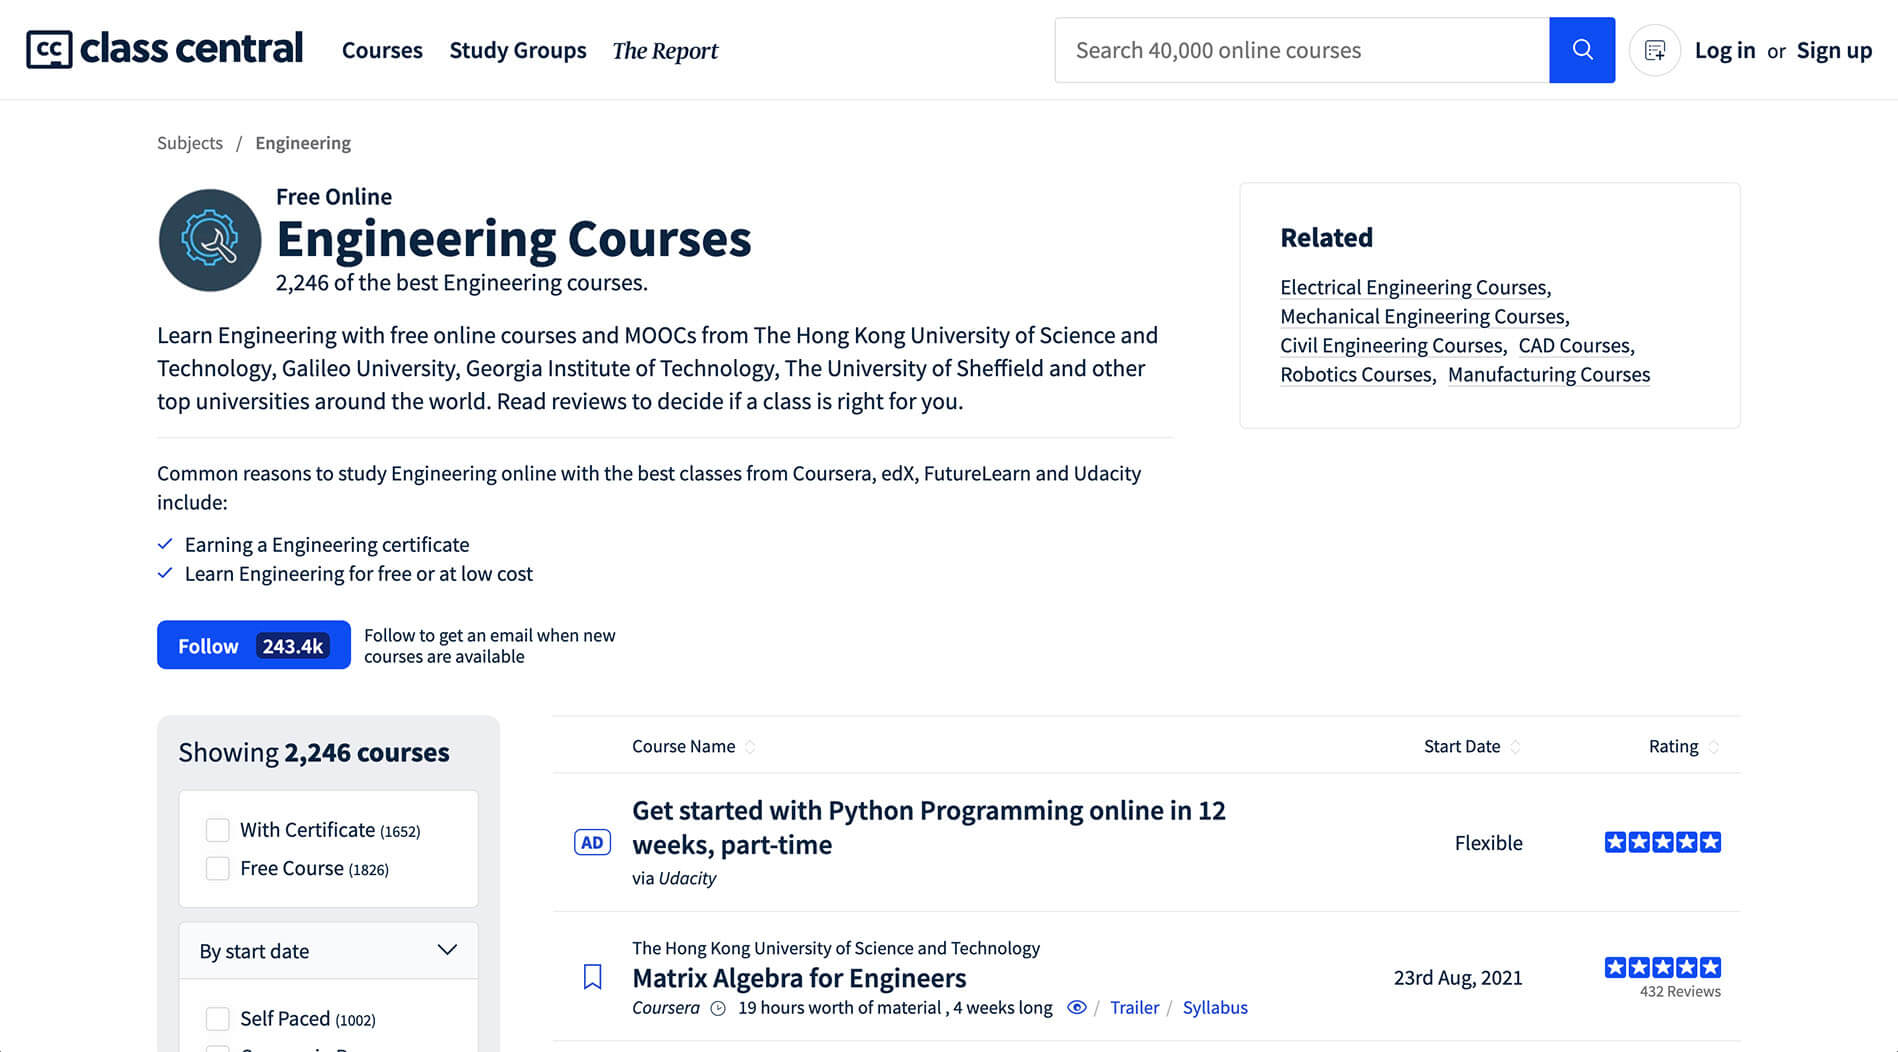Image resolution: width=1898 pixels, height=1052 pixels.
Task: Click the Showing 2,246 courses heading
Action: point(314,752)
